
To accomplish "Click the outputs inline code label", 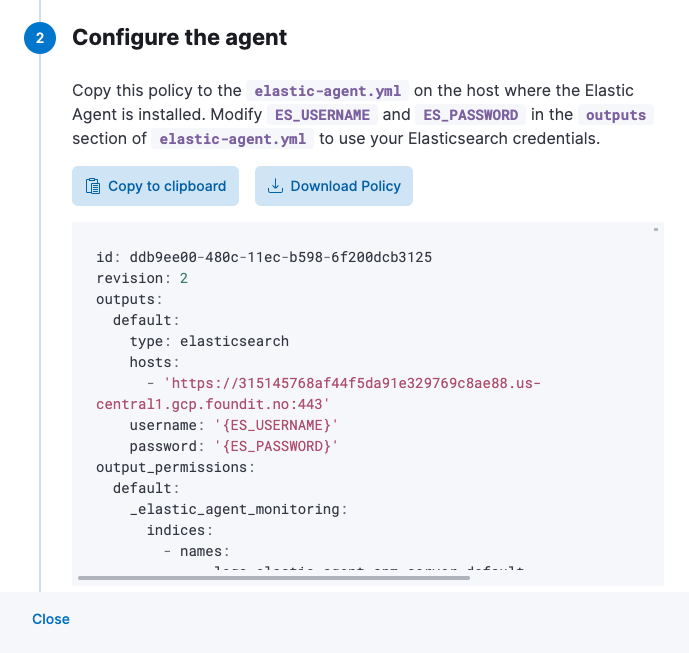I will [x=615, y=115].
